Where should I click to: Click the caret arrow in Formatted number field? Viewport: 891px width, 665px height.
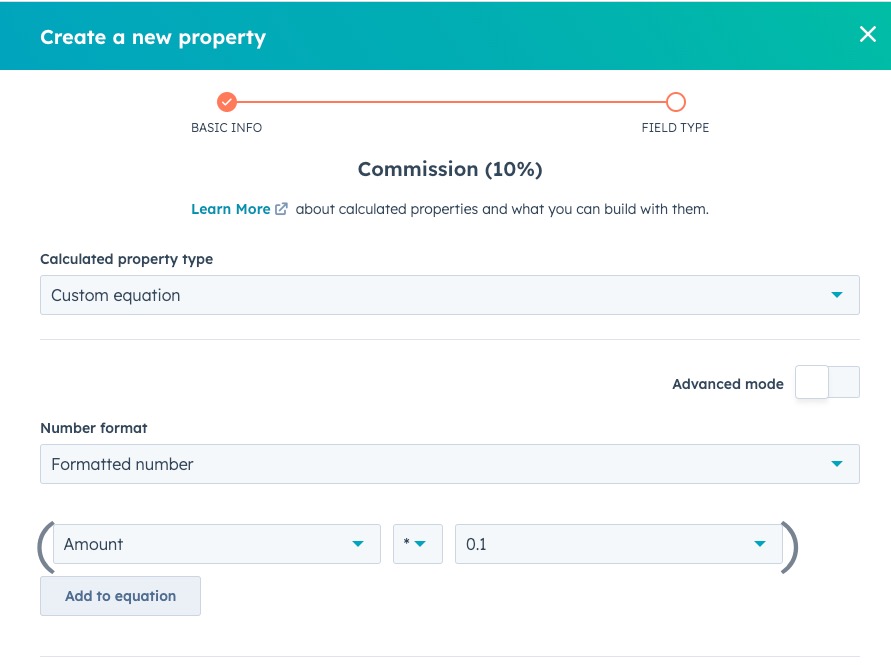[x=837, y=464]
